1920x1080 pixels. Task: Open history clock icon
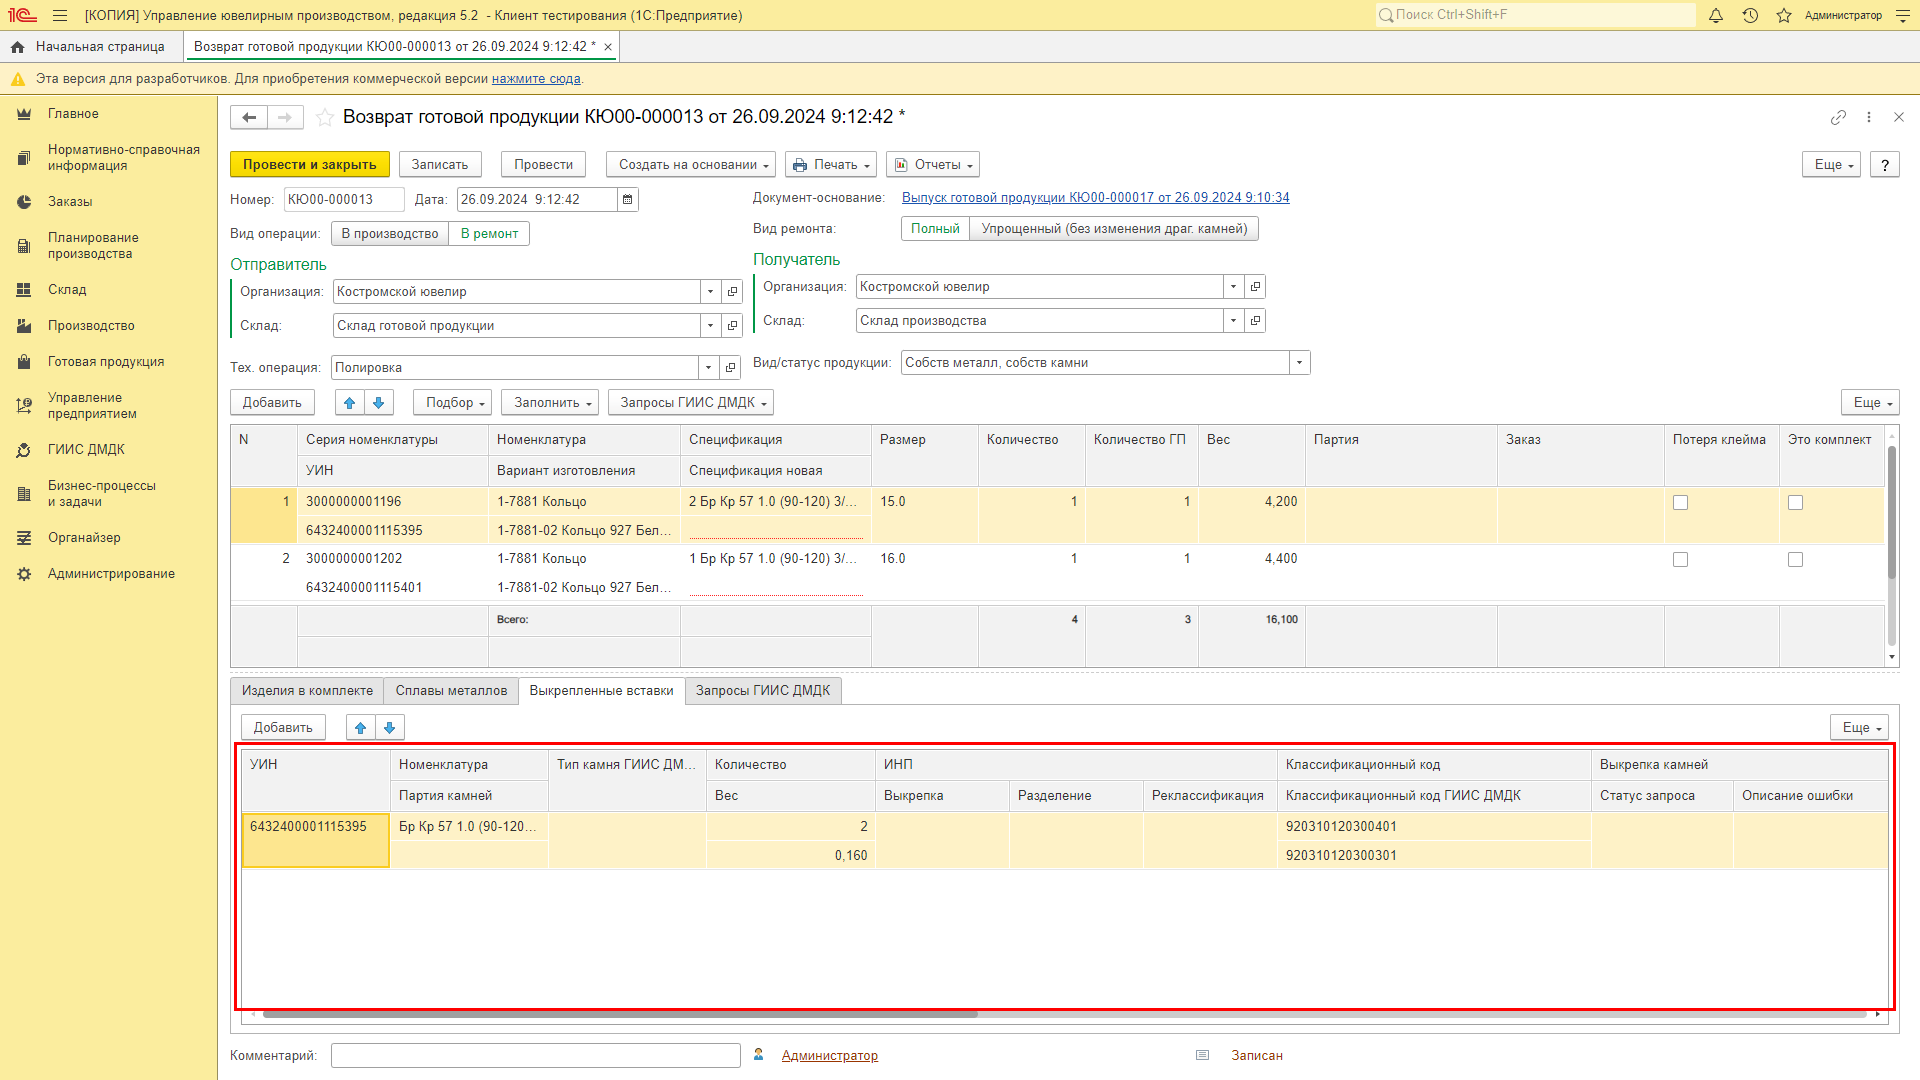coord(1750,15)
